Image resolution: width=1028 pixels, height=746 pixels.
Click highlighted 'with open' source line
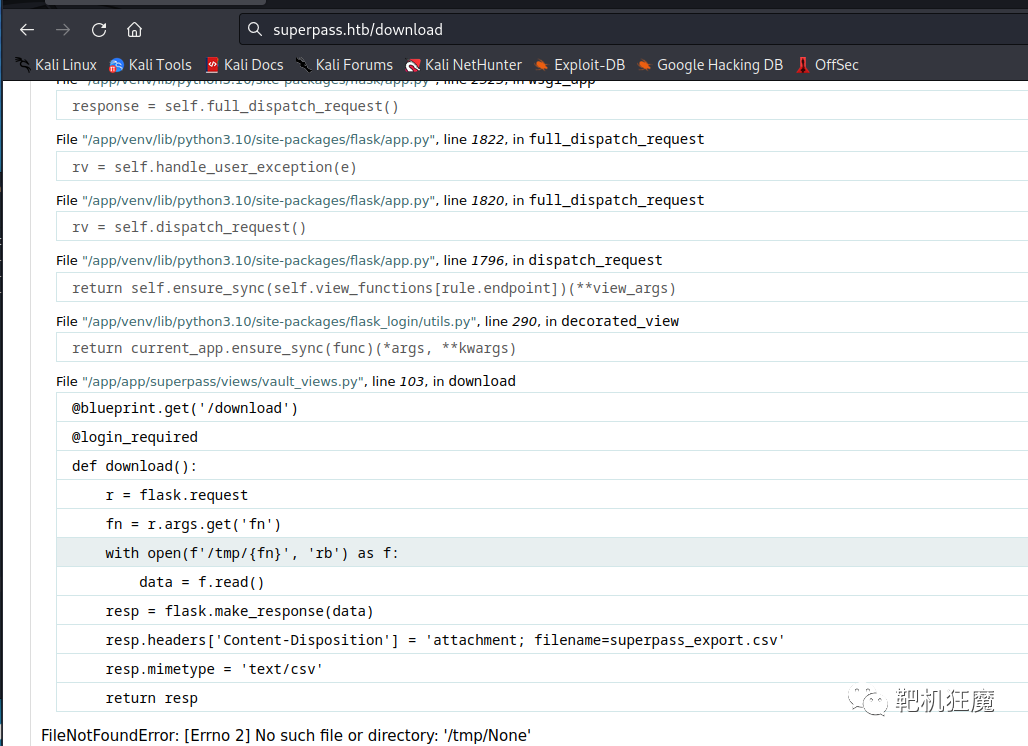[x=542, y=553]
